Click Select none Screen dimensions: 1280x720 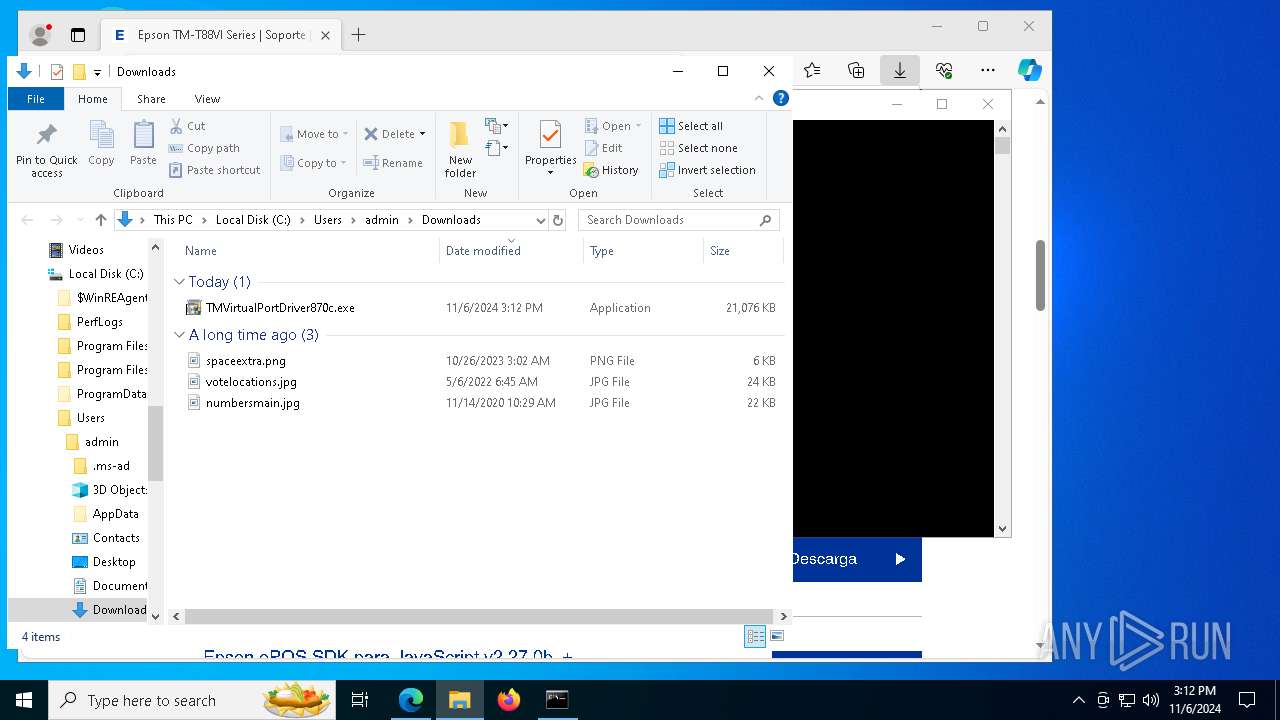pos(698,148)
